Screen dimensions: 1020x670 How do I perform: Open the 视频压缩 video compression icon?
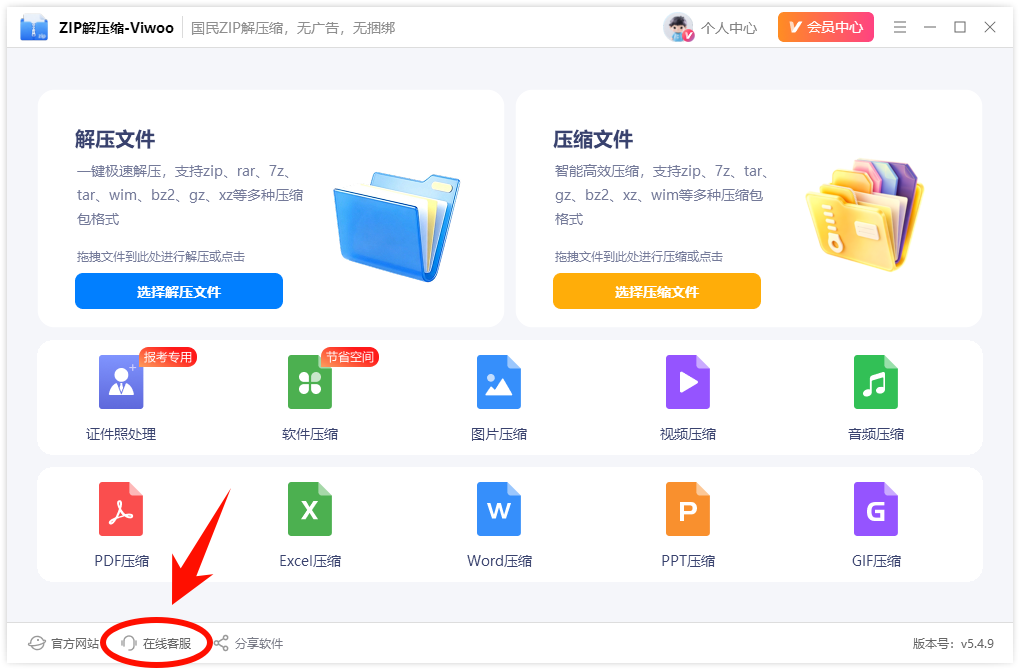688,382
